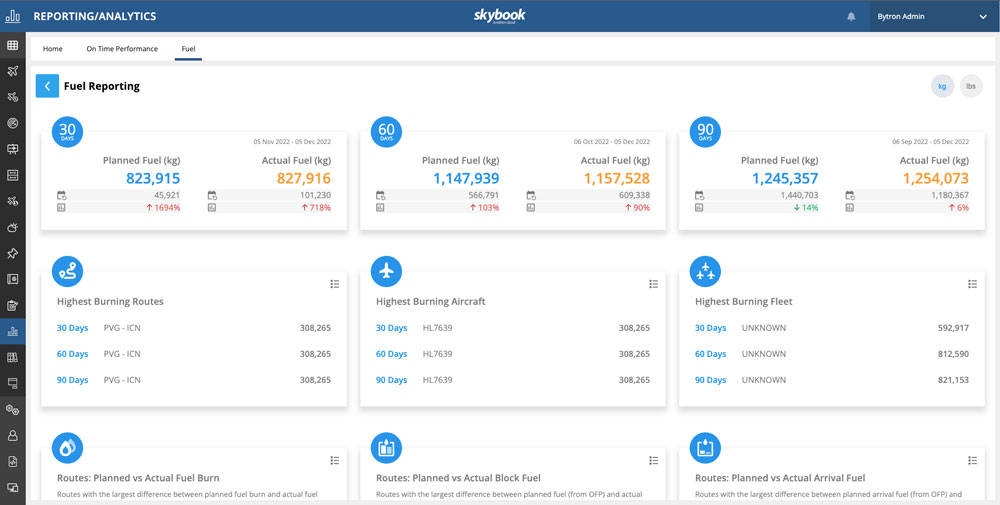Switch units to kg
The height and width of the screenshot is (505, 1000).
pyautogui.click(x=941, y=86)
